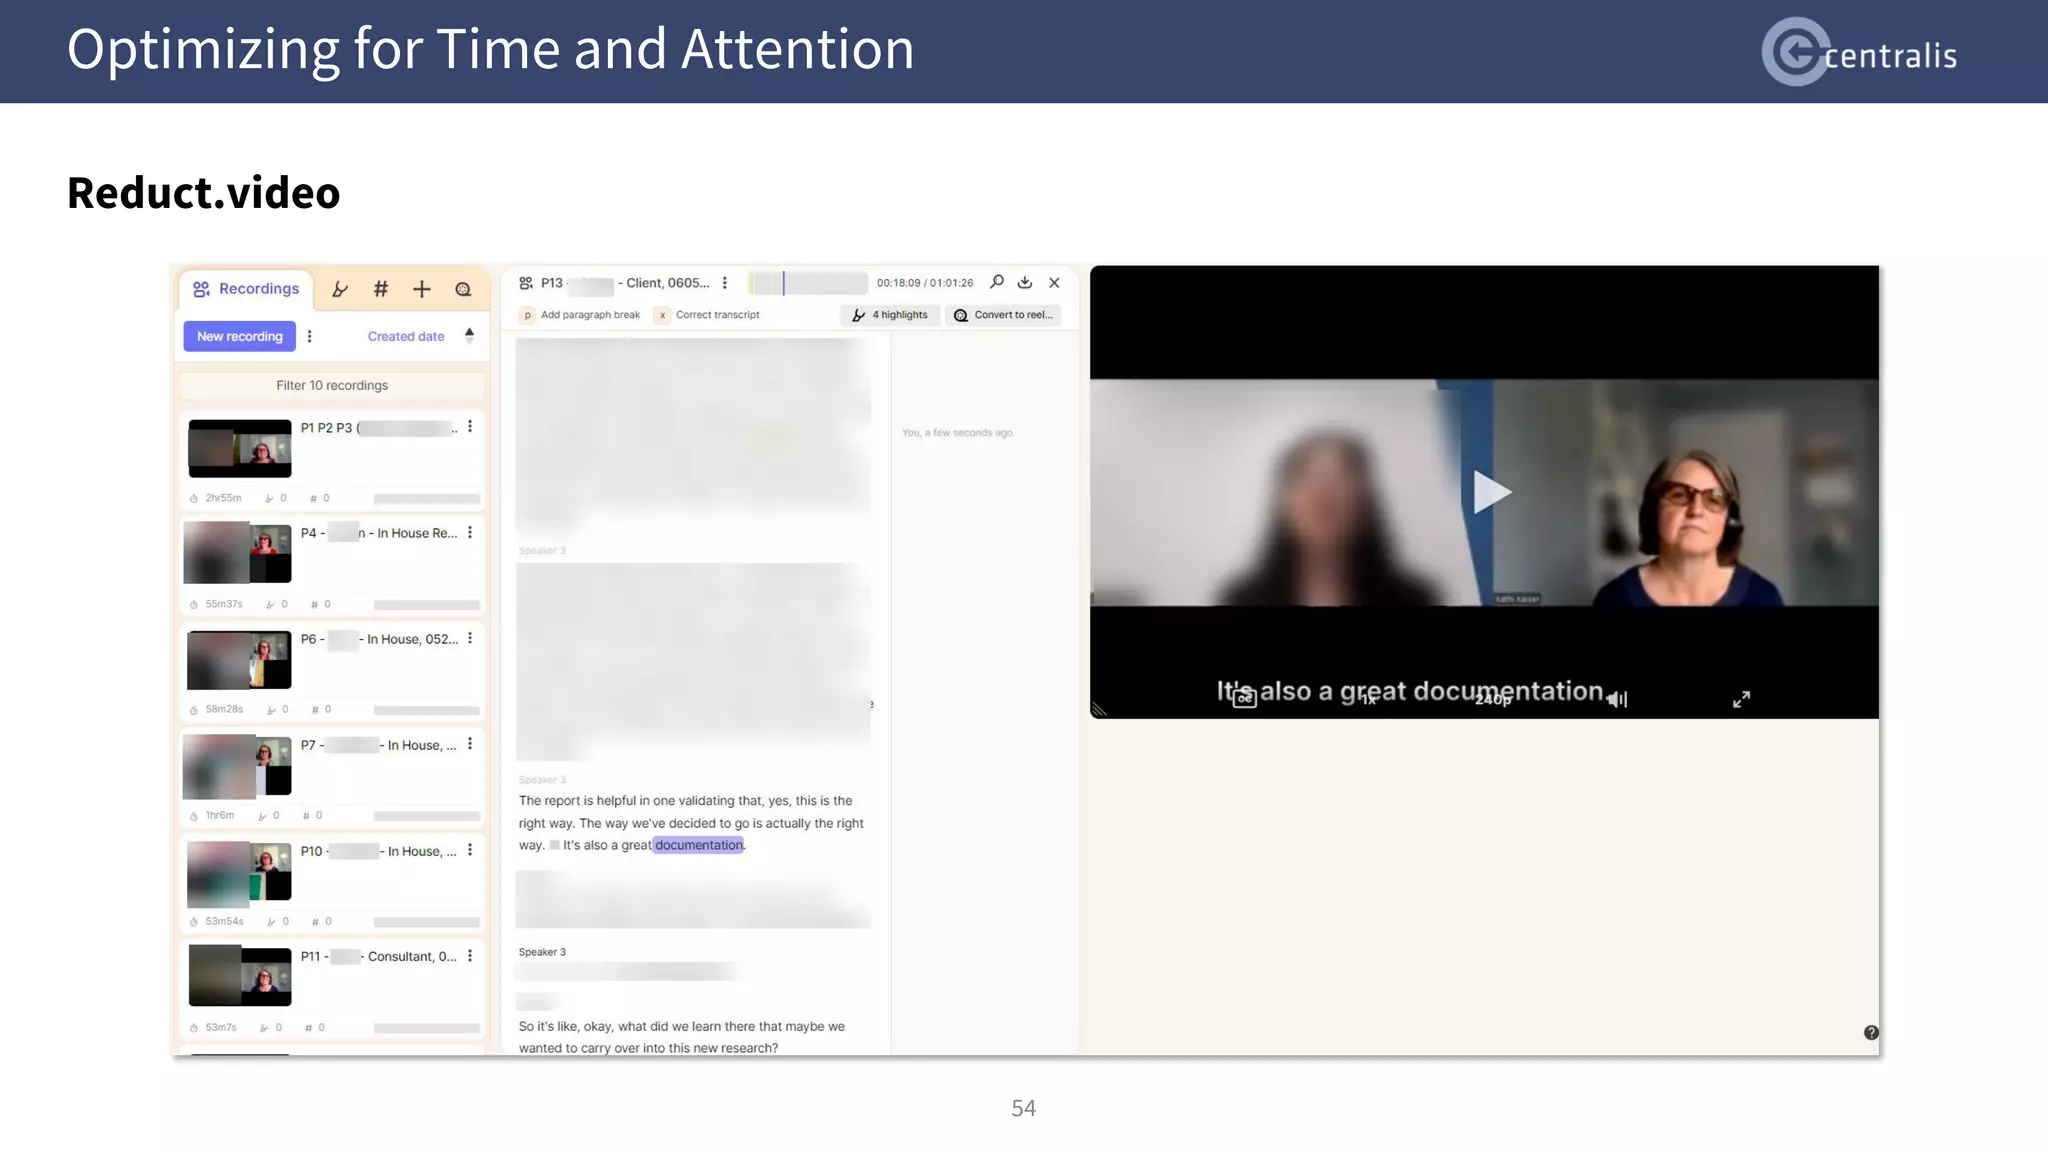Click the video resize handle corner
This screenshot has height=1152, width=2048.
click(1099, 710)
